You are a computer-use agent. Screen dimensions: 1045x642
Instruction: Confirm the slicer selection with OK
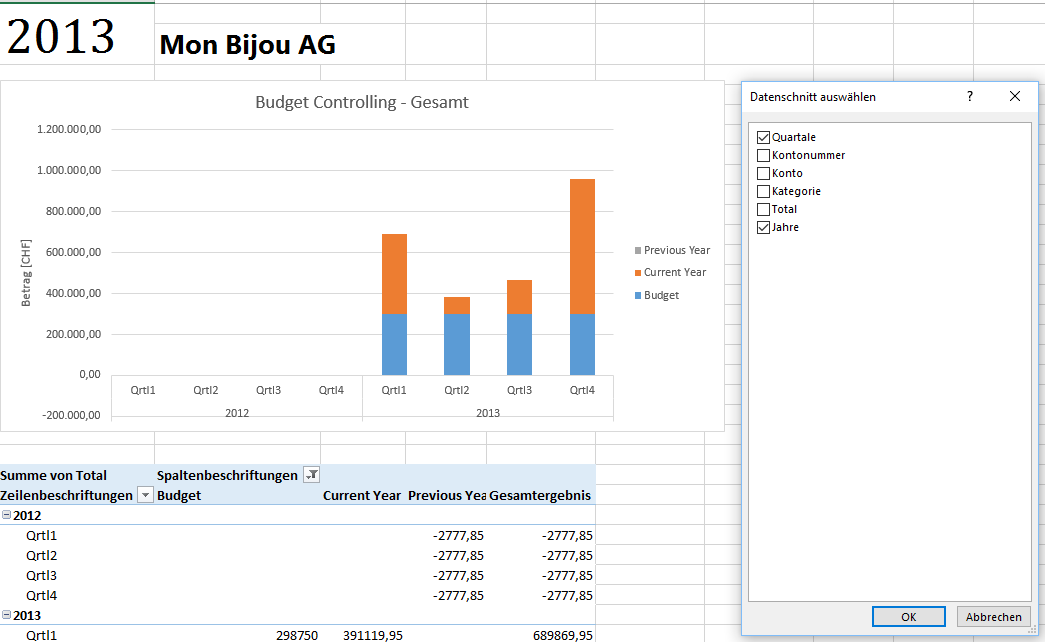[x=908, y=617]
